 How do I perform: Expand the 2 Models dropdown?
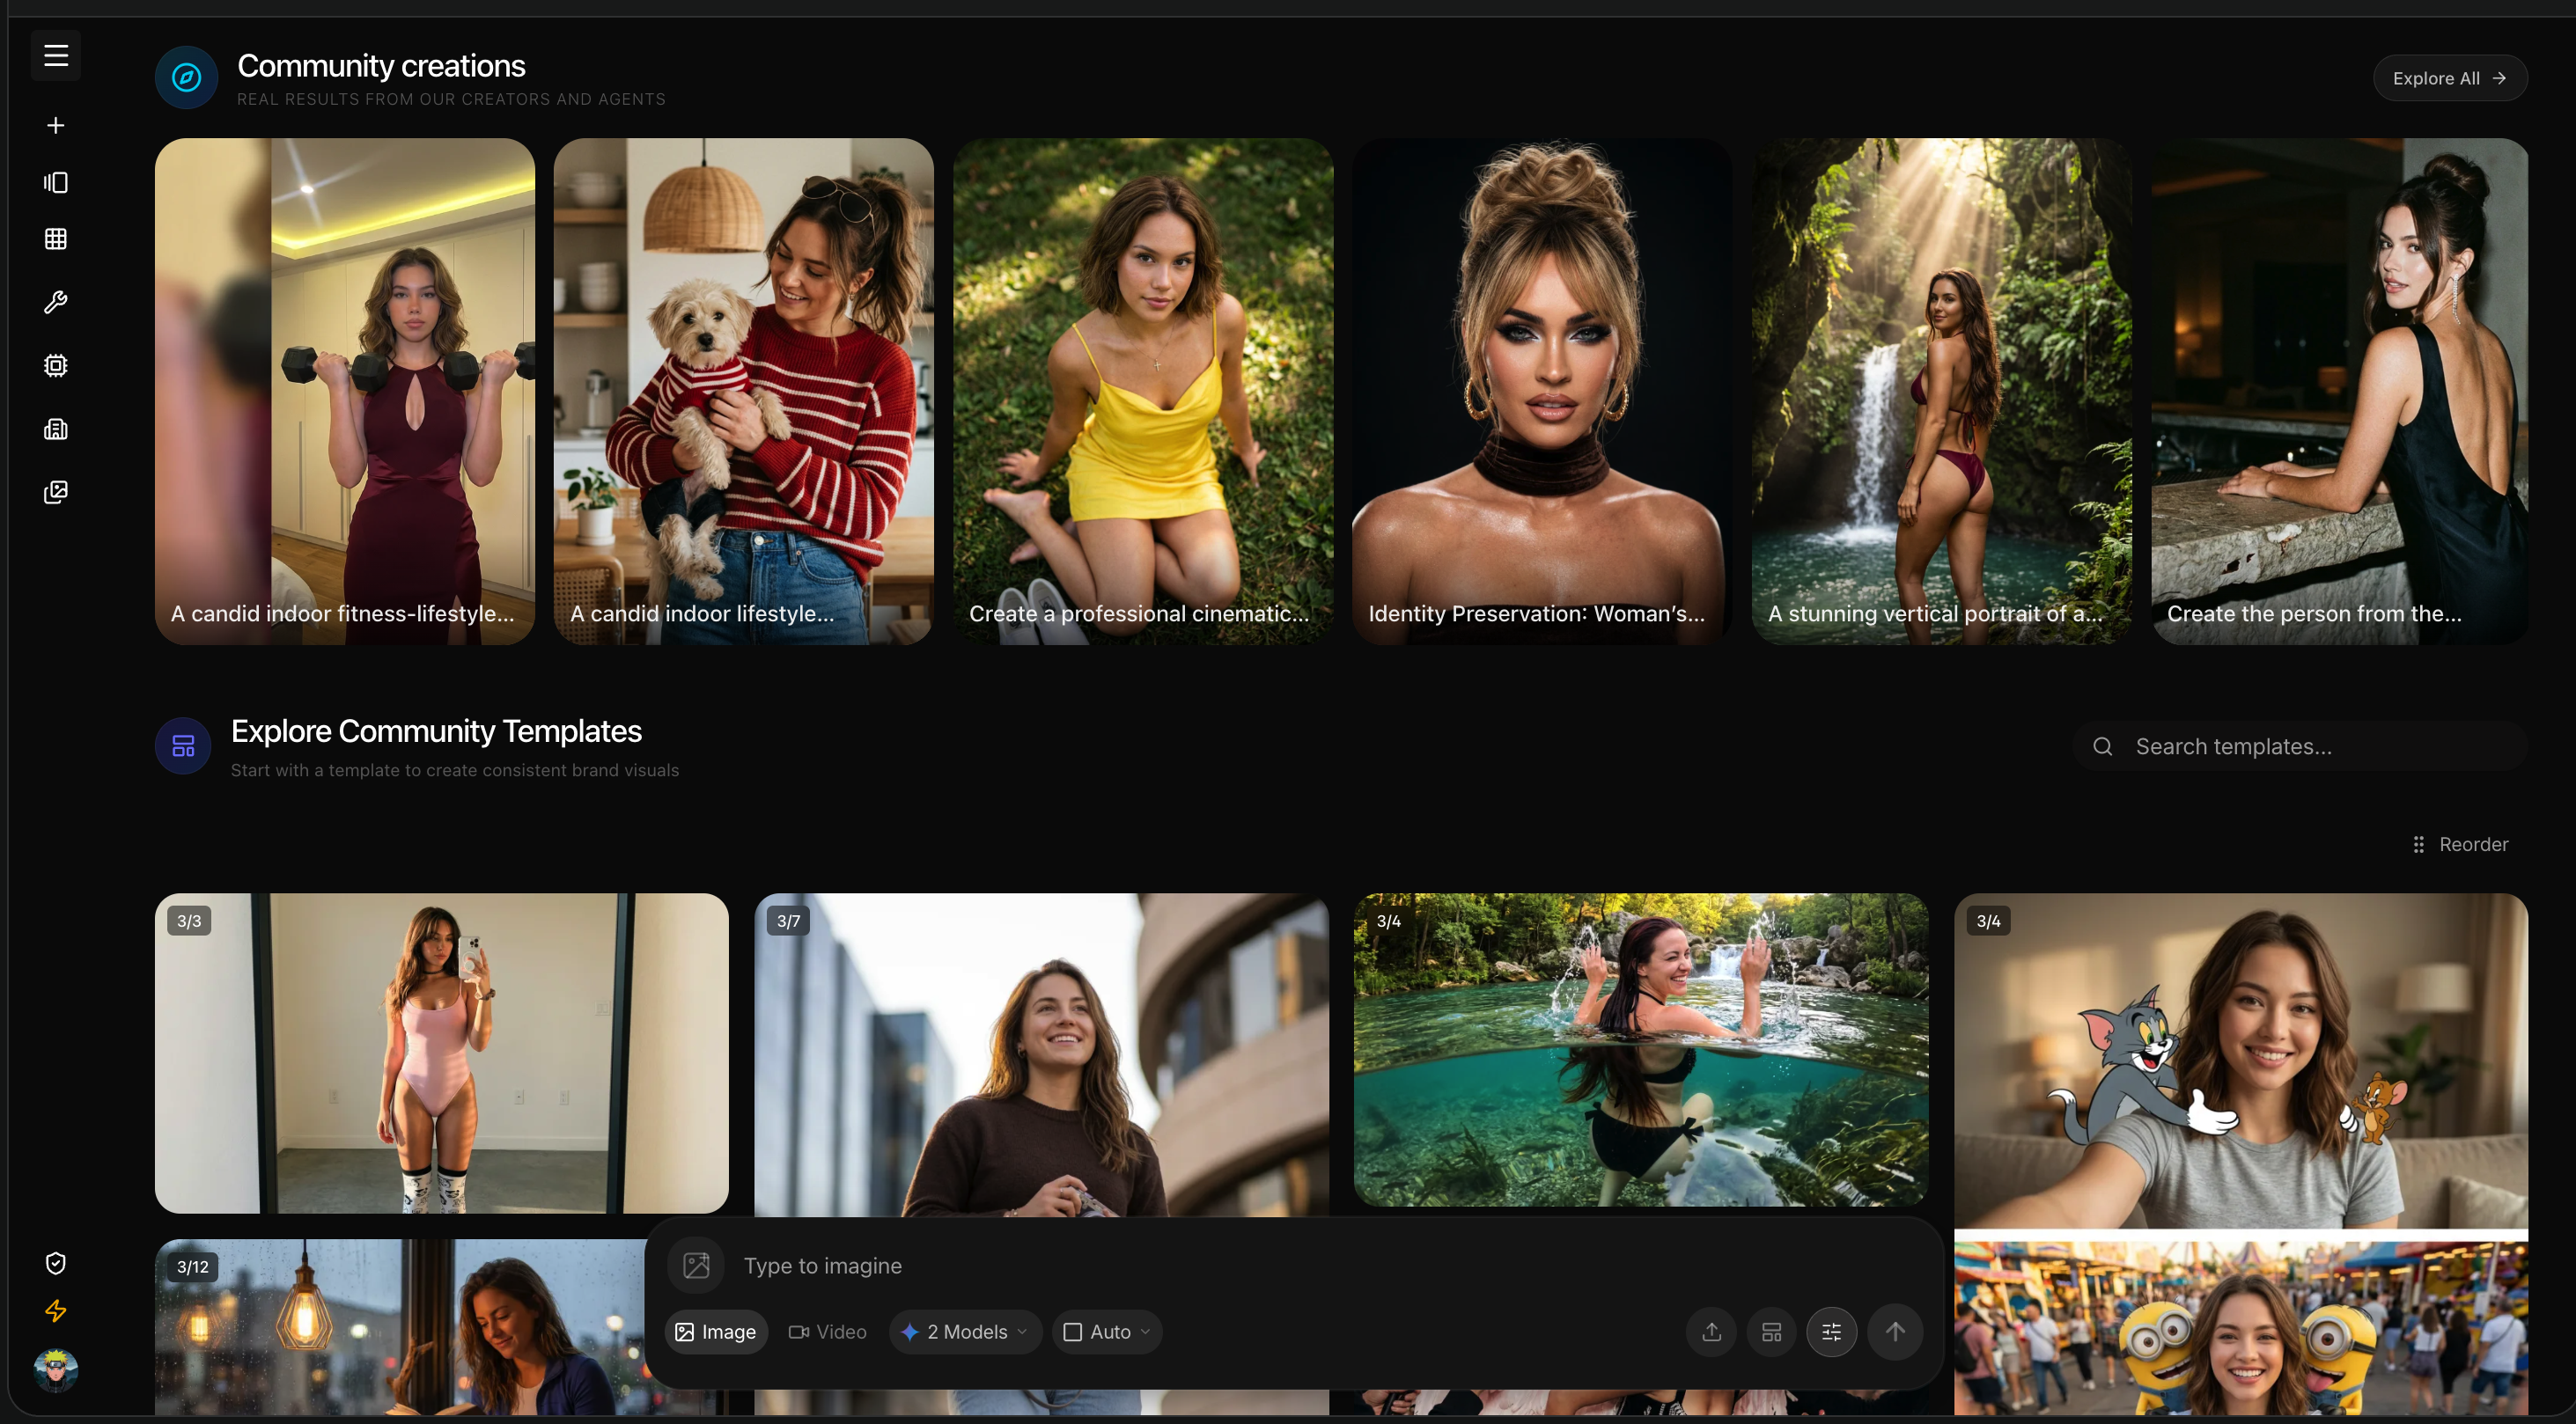coord(965,1332)
